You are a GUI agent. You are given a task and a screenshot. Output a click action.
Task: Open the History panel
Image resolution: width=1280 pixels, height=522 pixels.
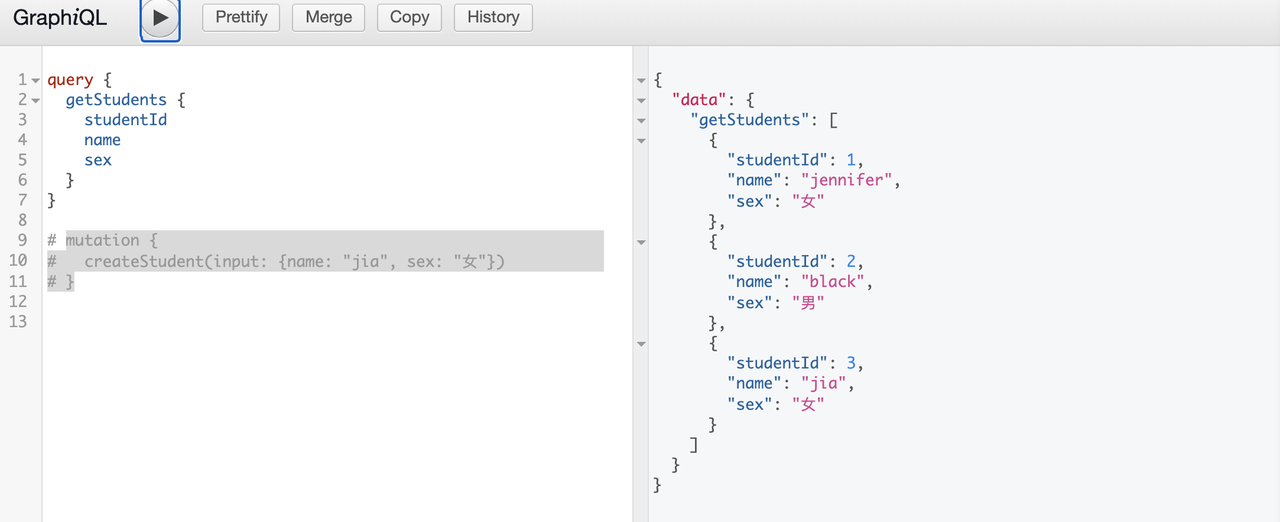(493, 17)
